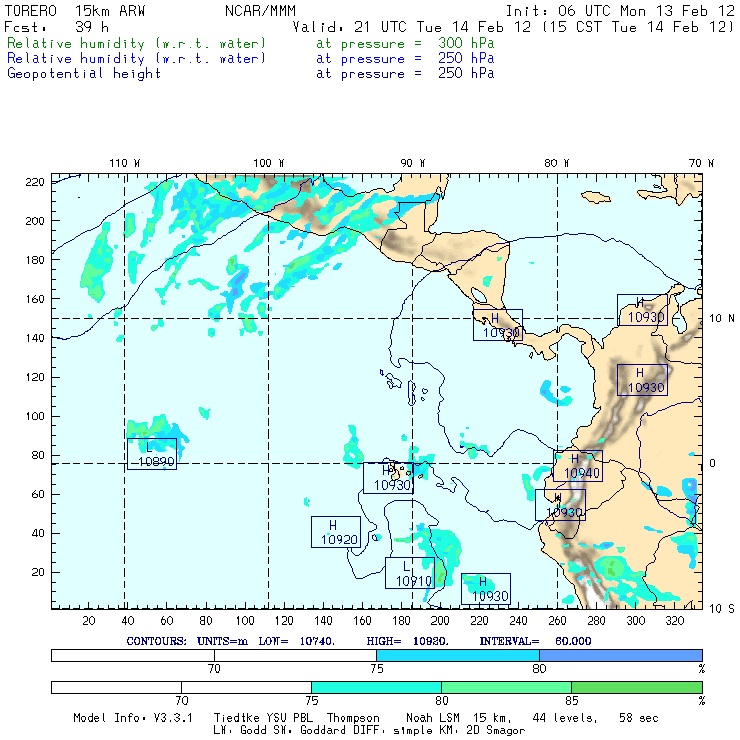The height and width of the screenshot is (740, 740).
Task: Click the 'Init: 06 UTC Mon 13 Feb 12' text
Action: [620, 11]
